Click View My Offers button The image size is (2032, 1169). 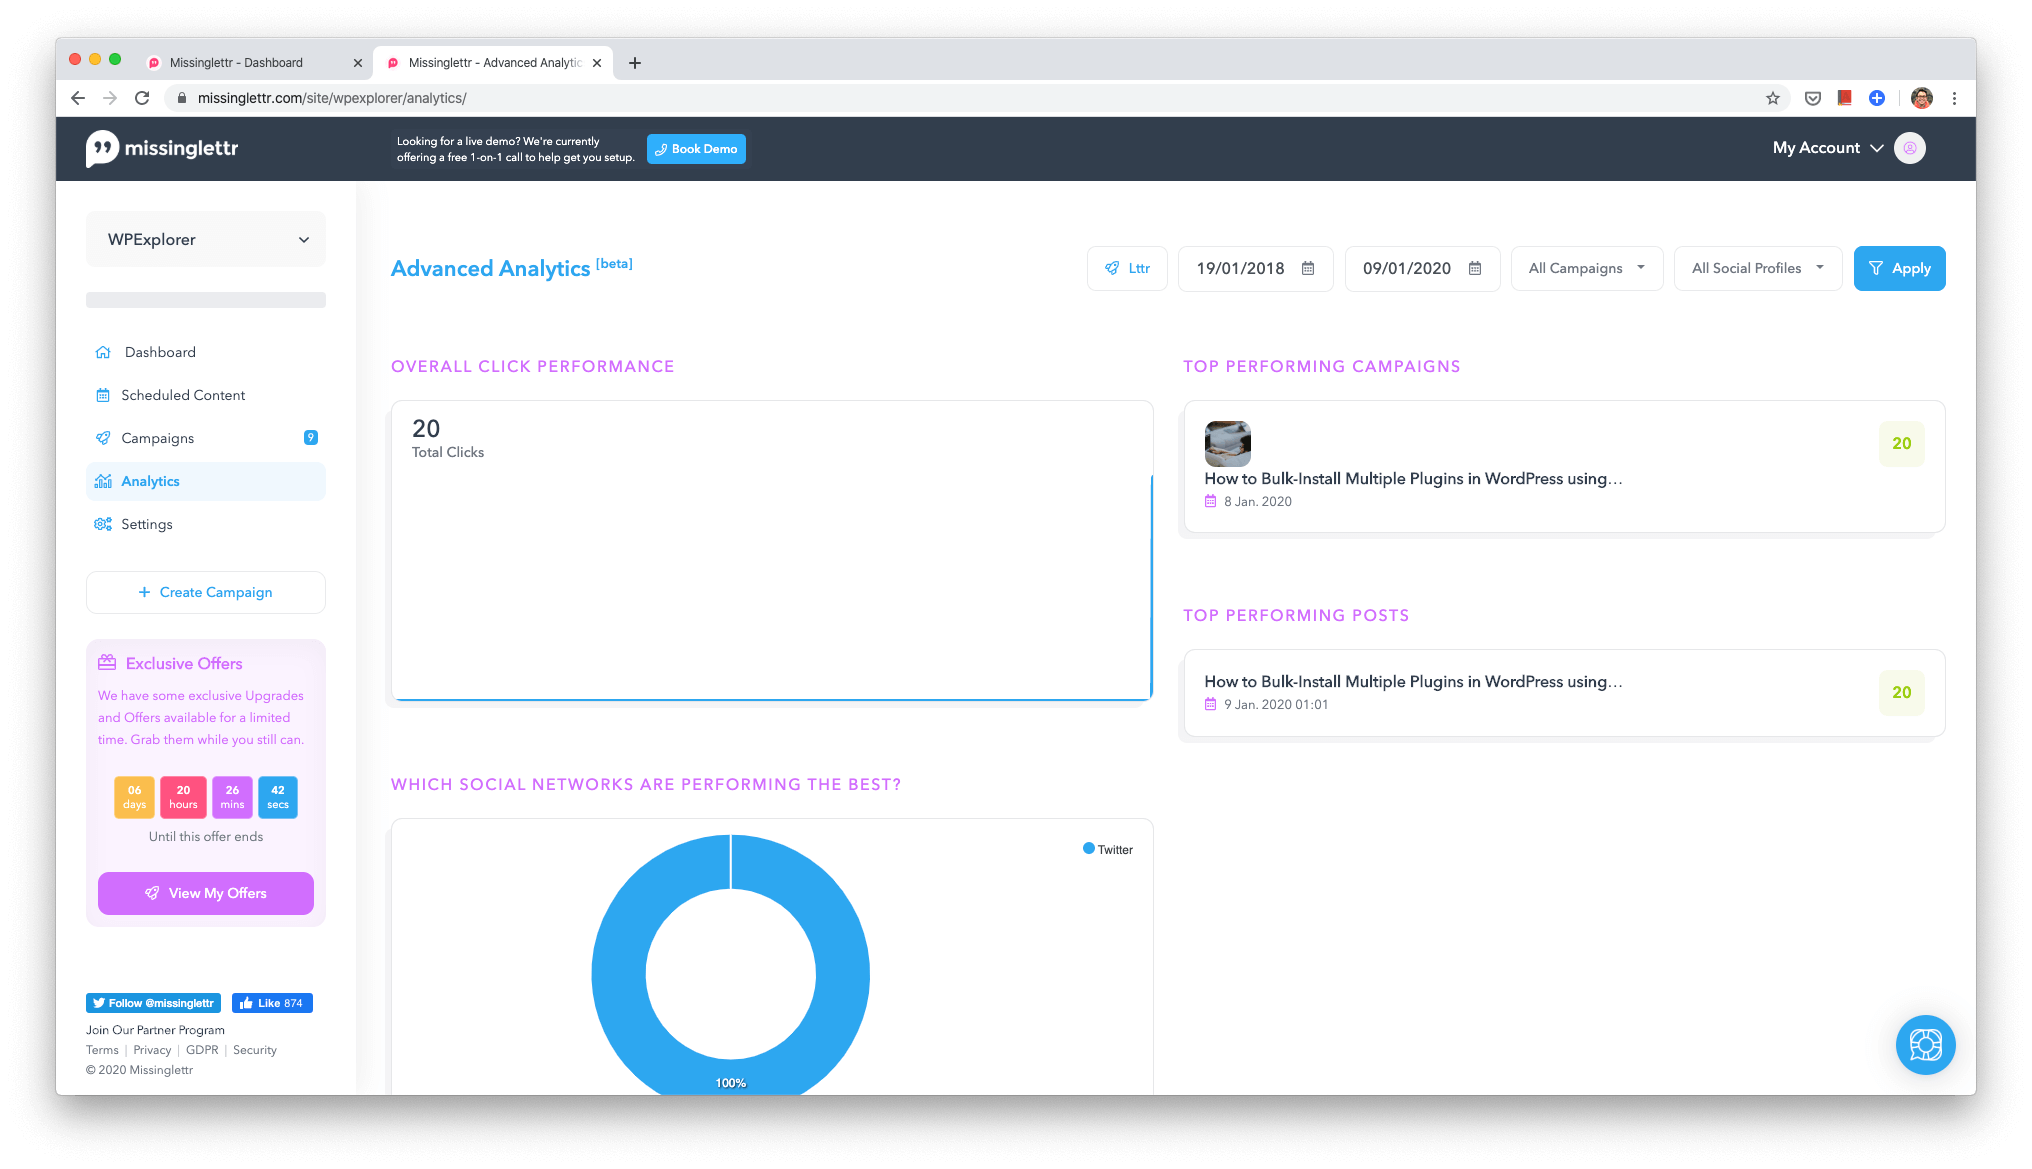point(206,893)
